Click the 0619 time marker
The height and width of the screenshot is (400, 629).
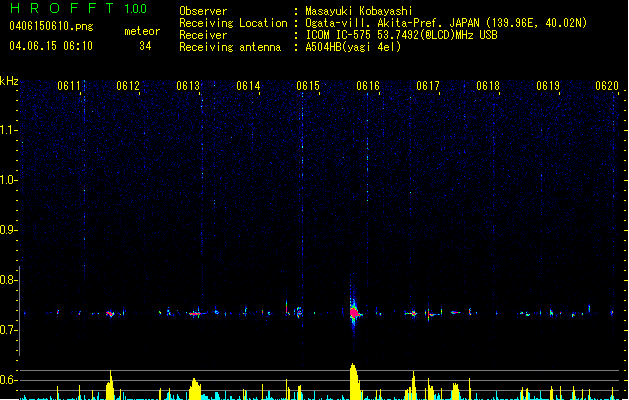tap(548, 86)
